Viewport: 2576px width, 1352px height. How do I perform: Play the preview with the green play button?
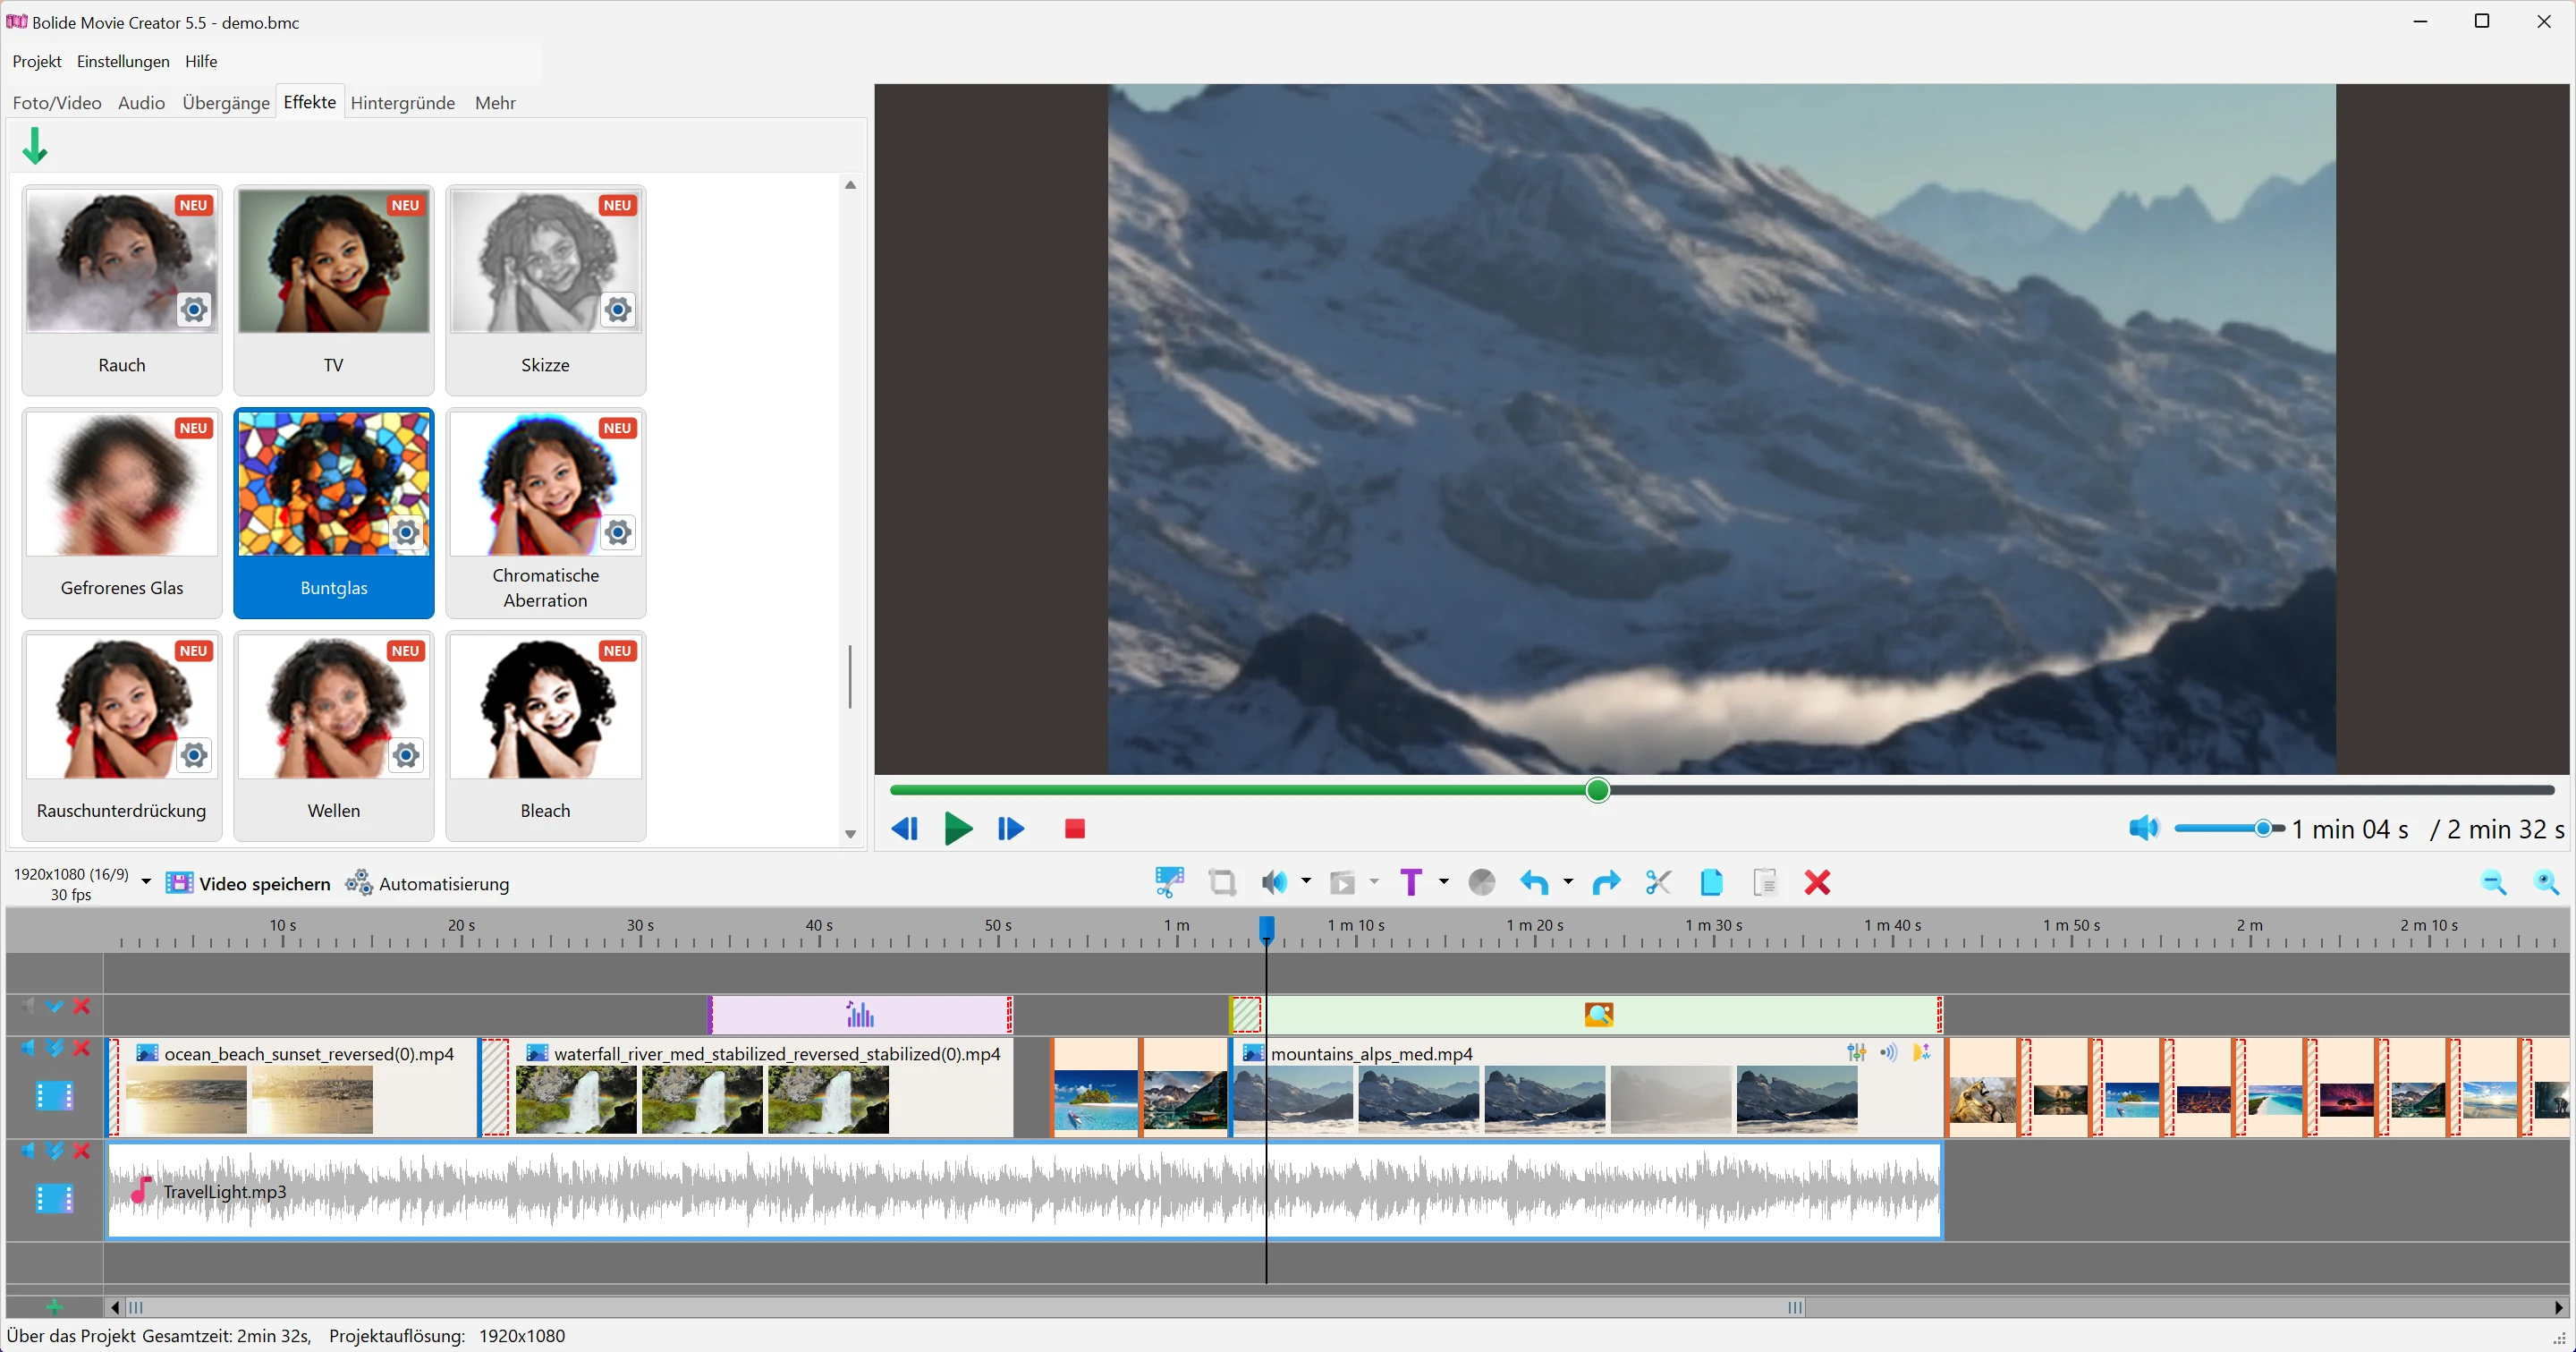958,828
